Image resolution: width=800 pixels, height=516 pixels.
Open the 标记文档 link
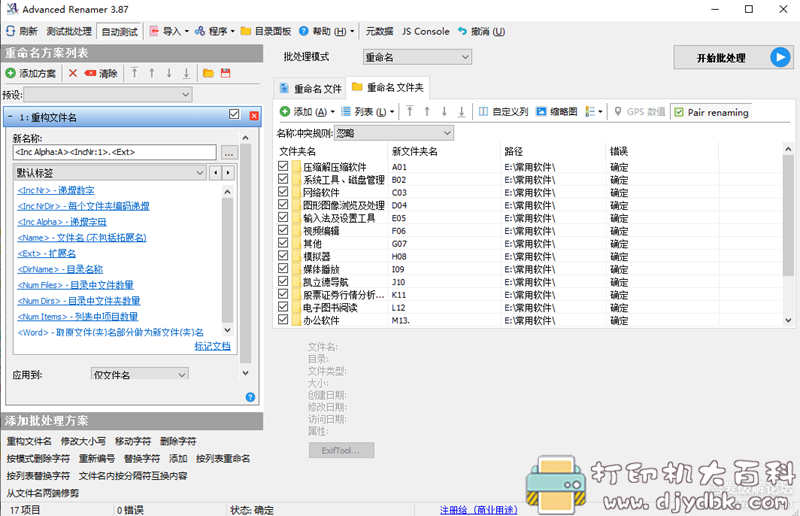tap(212, 346)
